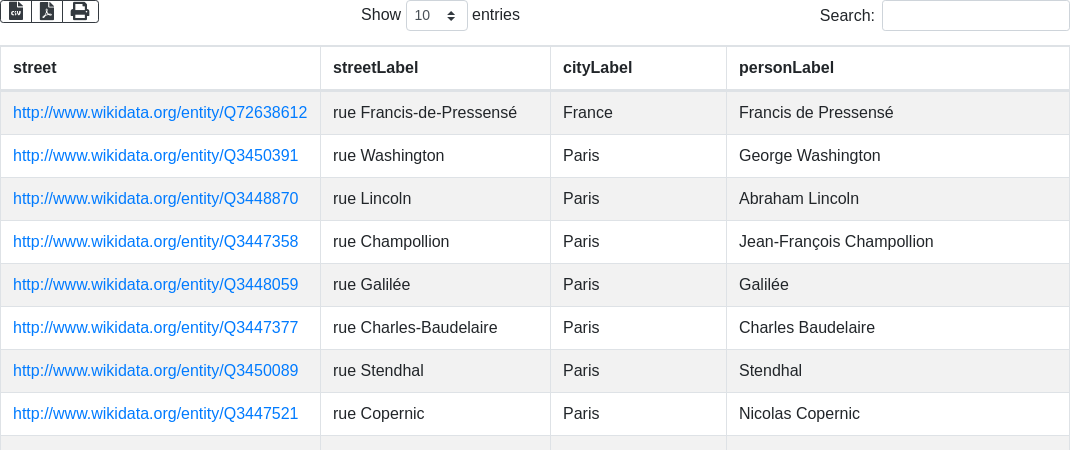The height and width of the screenshot is (450, 1070).
Task: Open Wikidata link Q3448870
Action: click(x=155, y=199)
